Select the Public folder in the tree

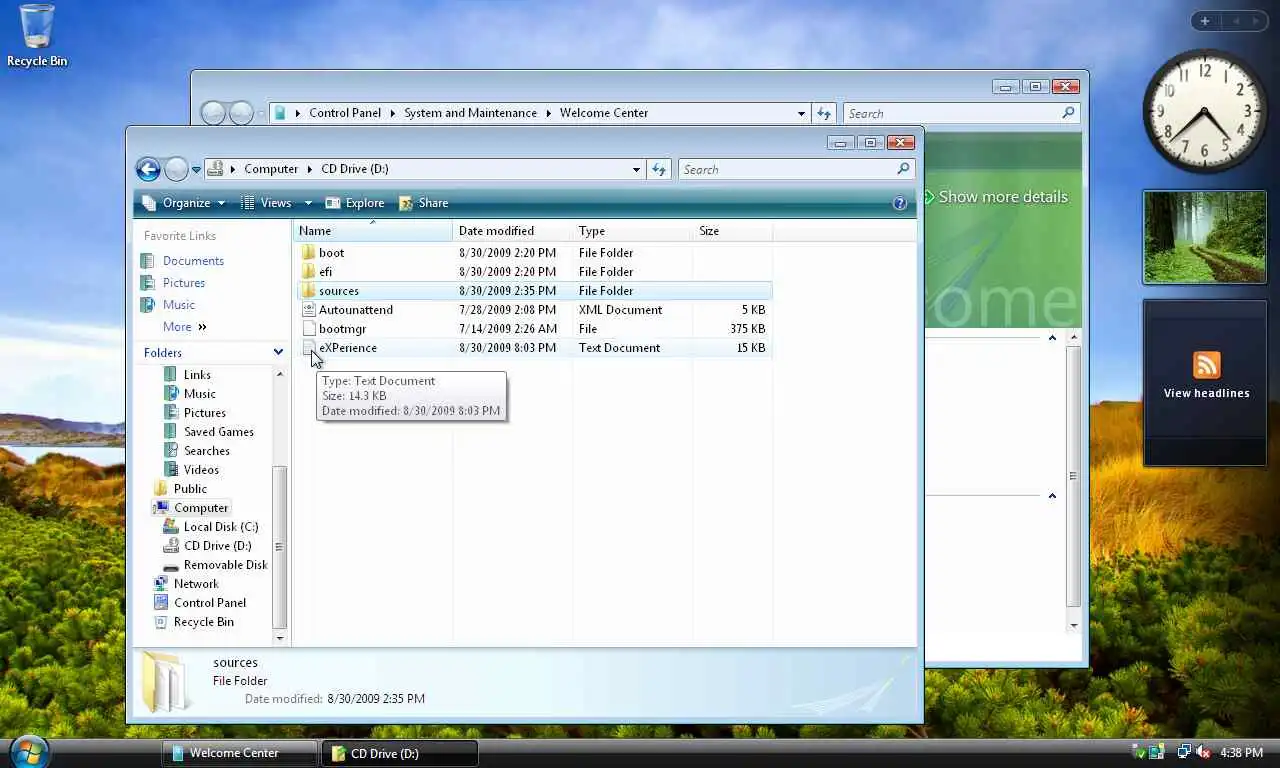[180, 489]
